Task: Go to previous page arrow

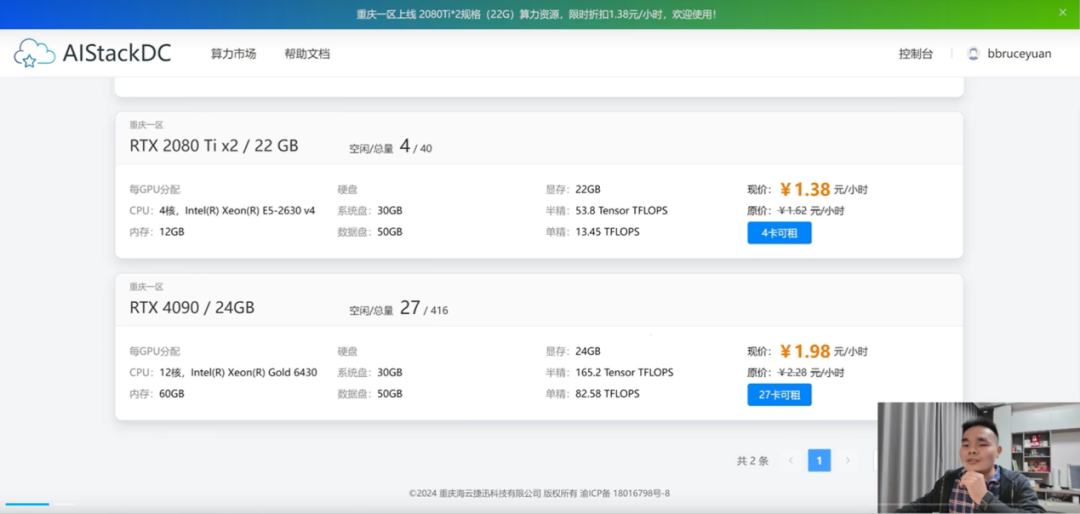Action: 791,460
